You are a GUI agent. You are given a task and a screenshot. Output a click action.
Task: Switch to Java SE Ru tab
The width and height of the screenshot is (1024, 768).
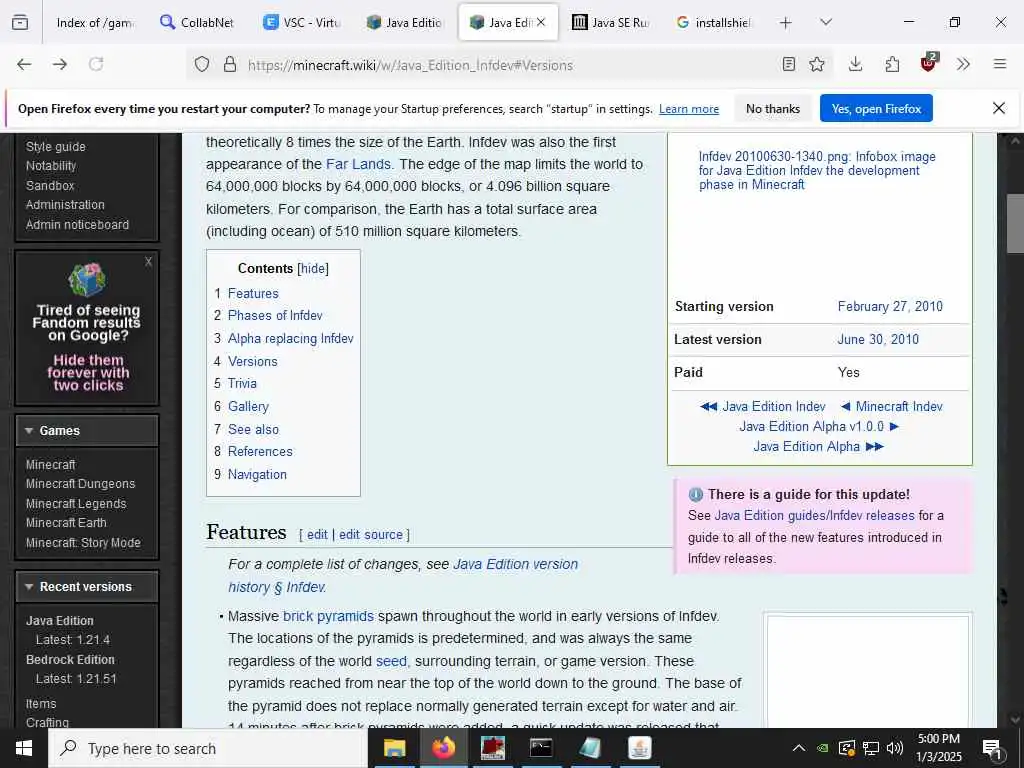[x=610, y=22]
